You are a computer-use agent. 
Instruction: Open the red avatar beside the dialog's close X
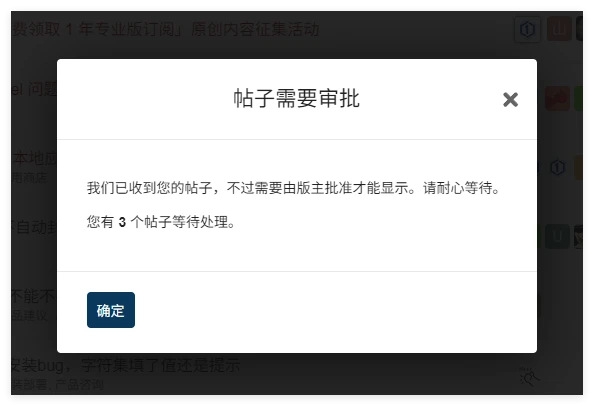(x=557, y=98)
